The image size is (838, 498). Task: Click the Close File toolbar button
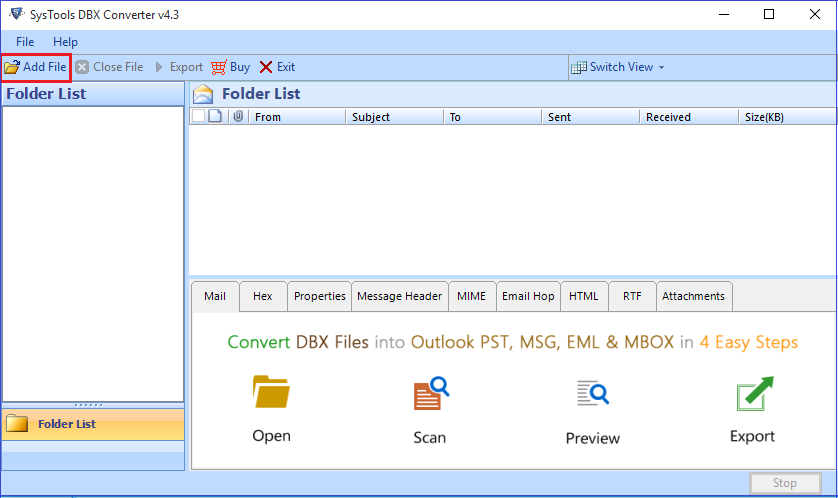click(110, 67)
